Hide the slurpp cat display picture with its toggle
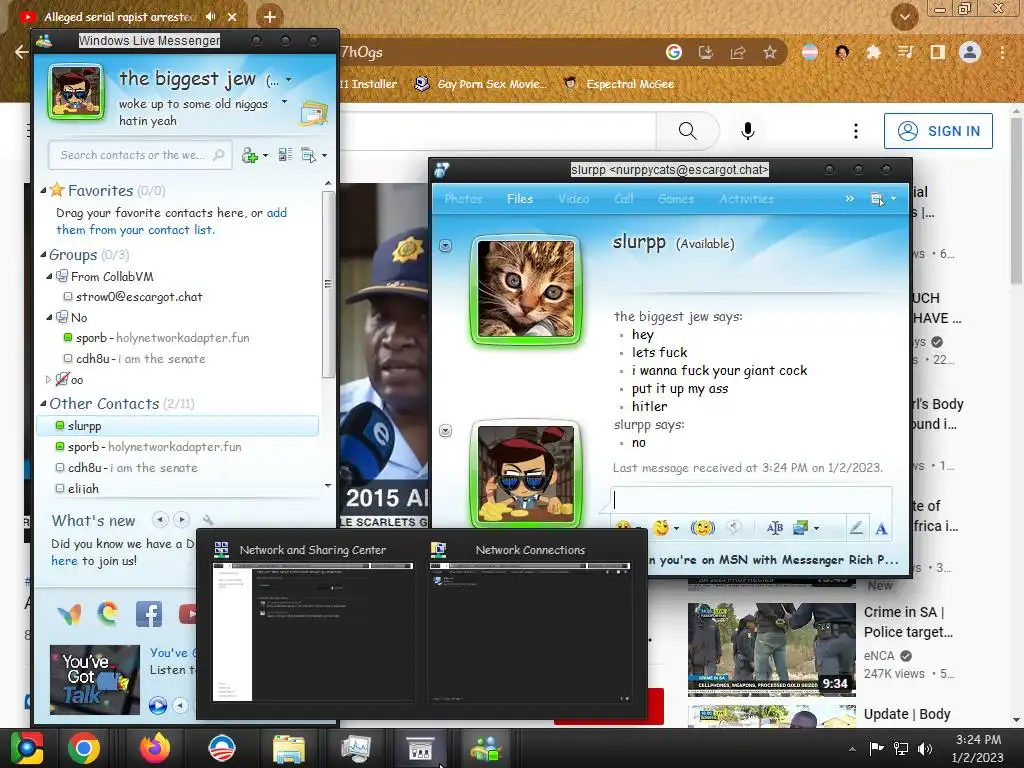Screen dimensions: 1024x768 tap(445, 246)
